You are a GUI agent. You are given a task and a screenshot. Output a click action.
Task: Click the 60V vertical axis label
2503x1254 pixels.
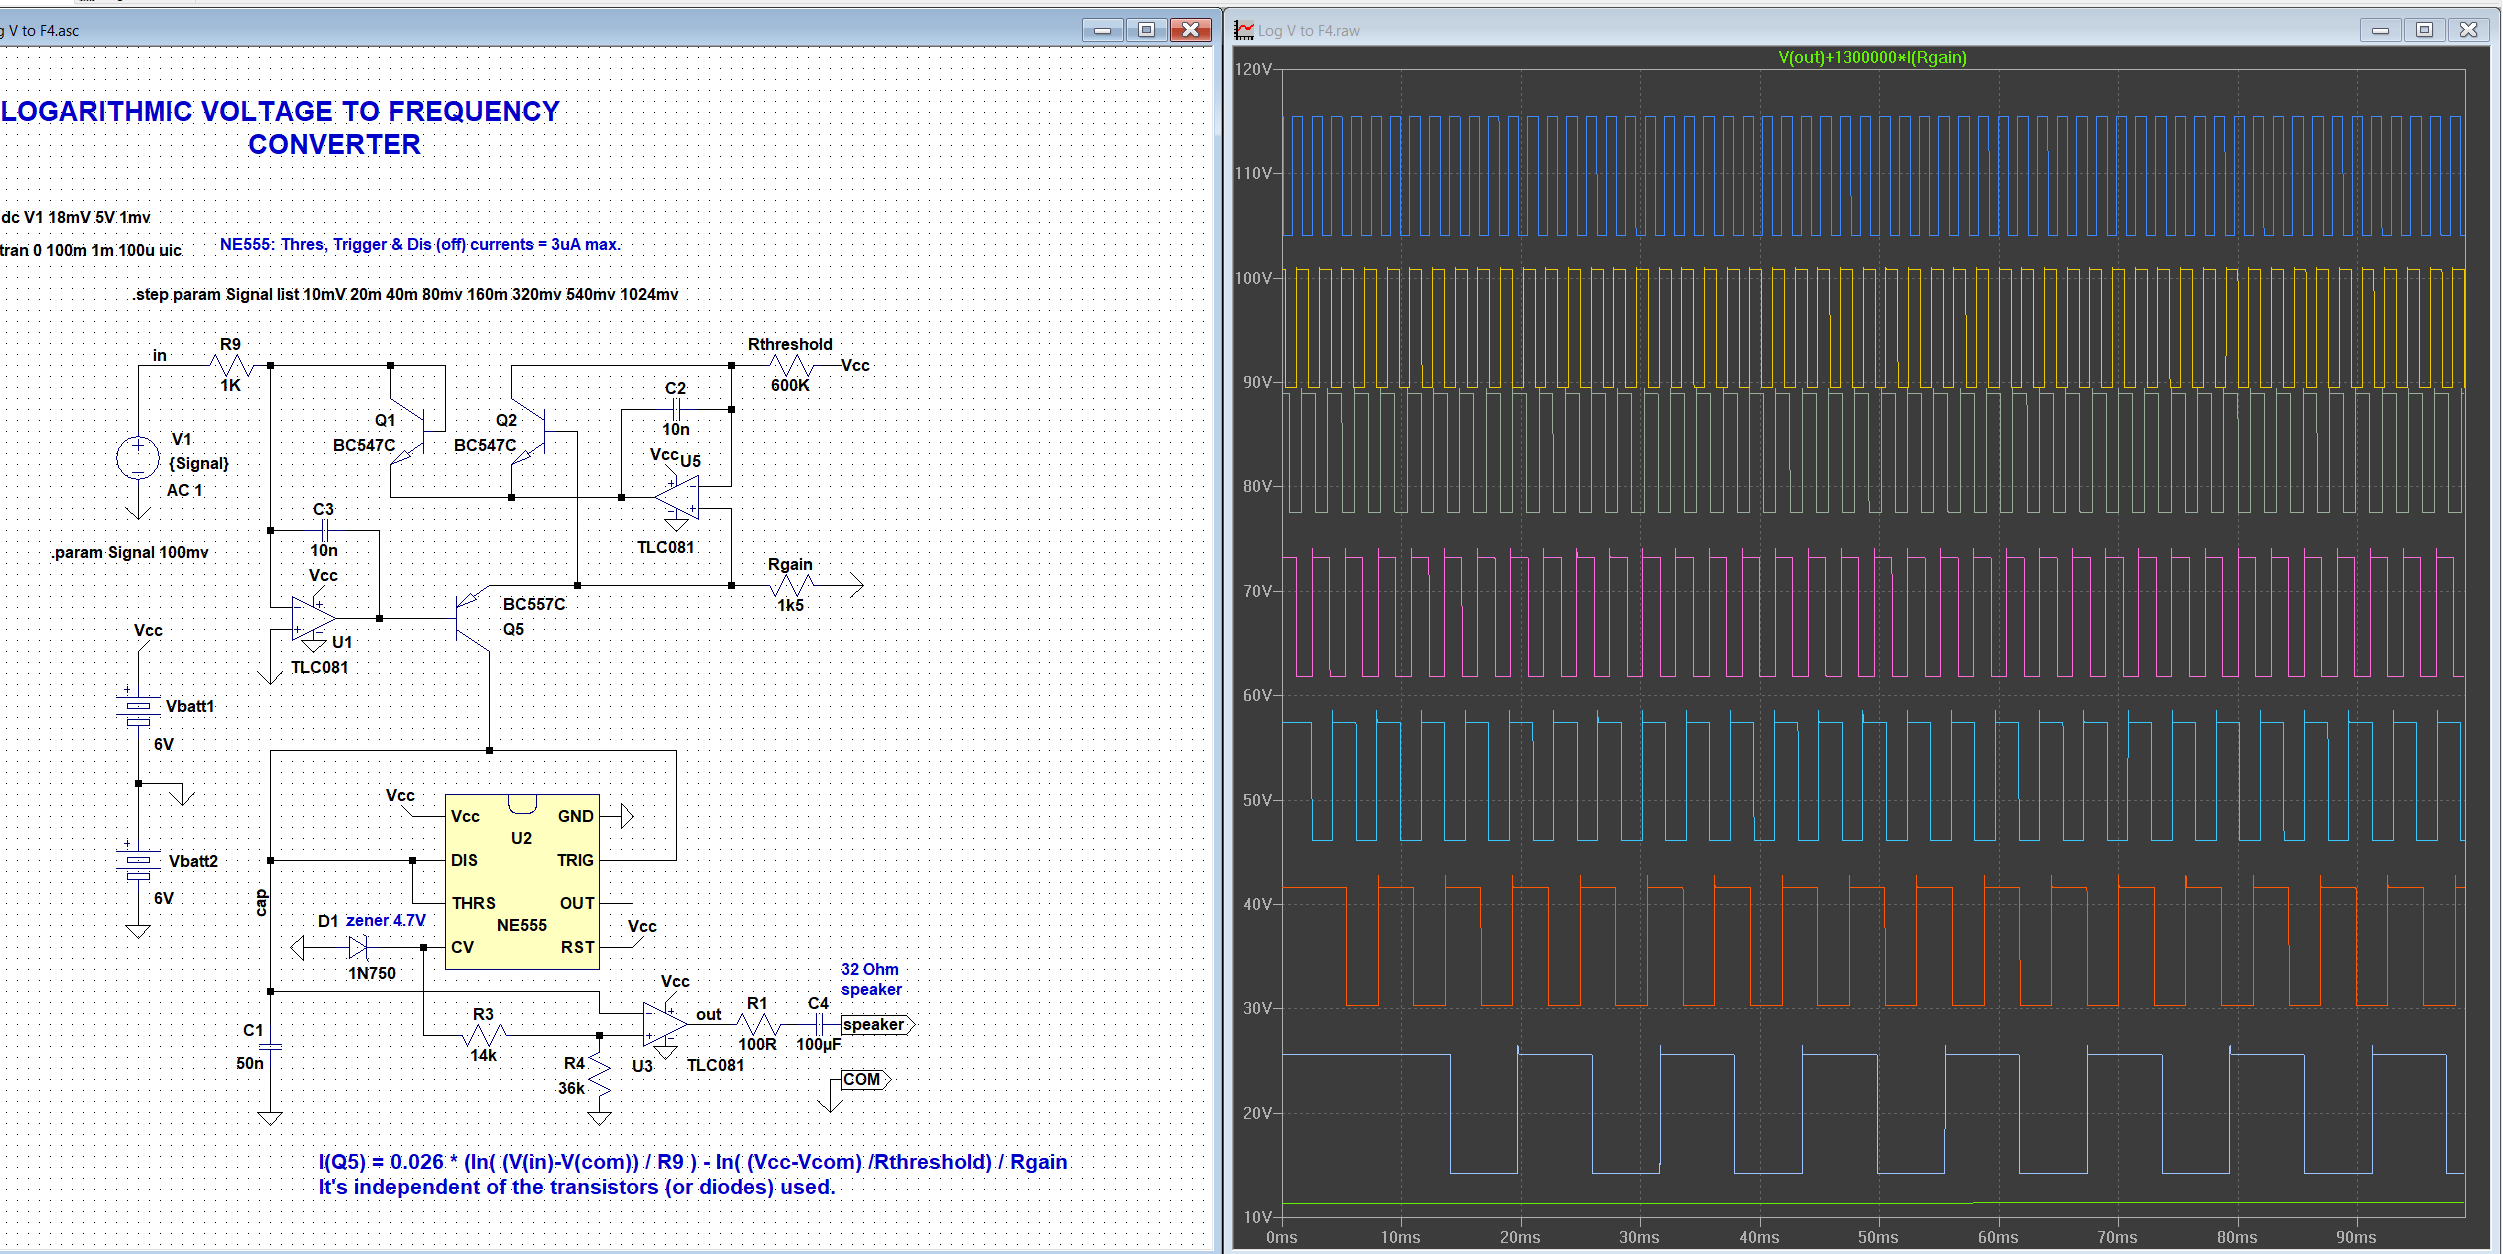[1258, 695]
